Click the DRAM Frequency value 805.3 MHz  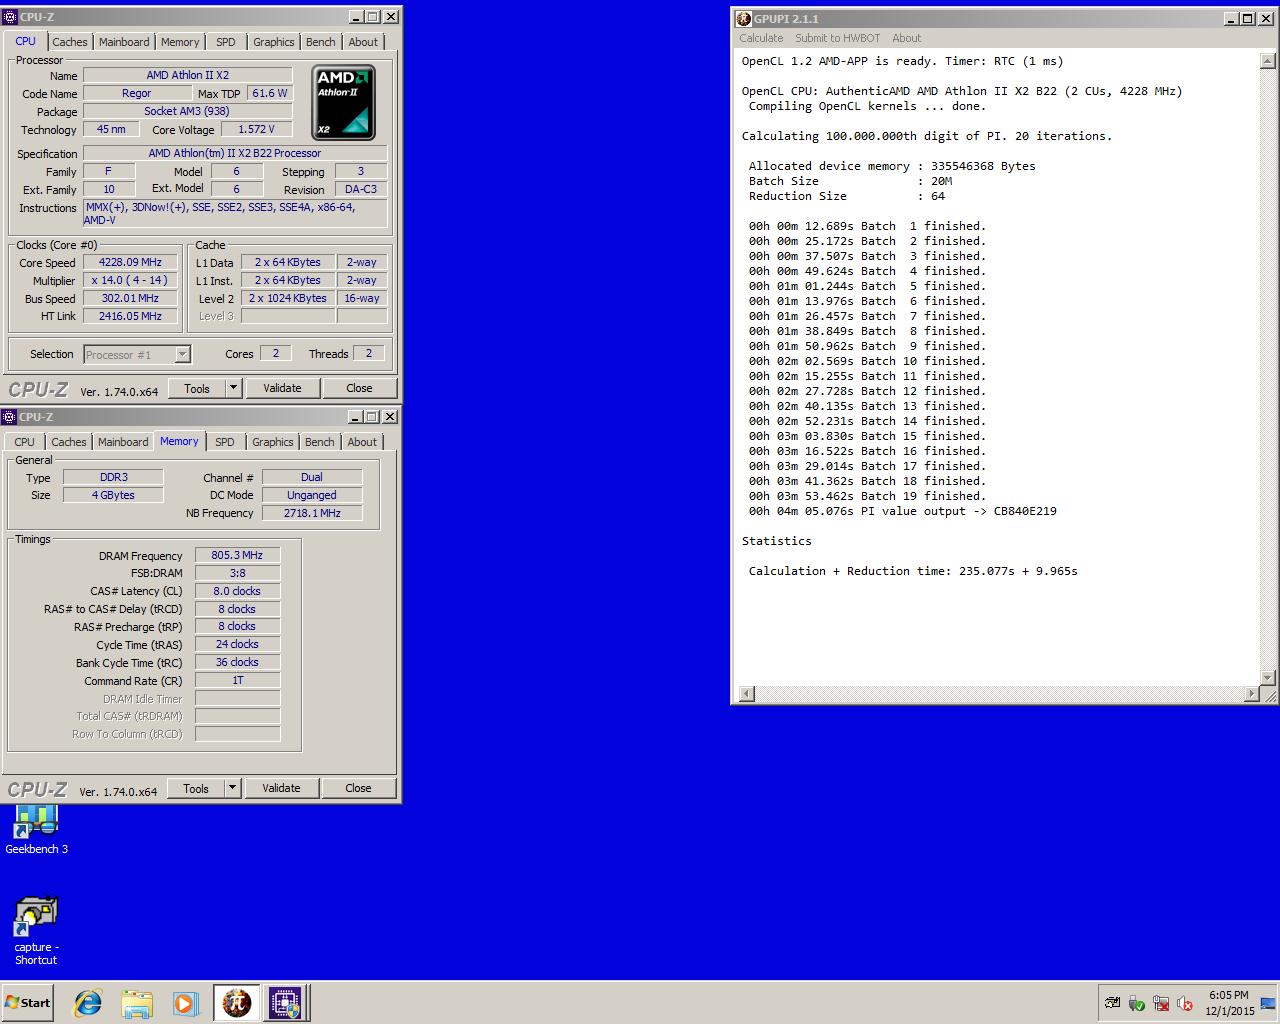[237, 555]
